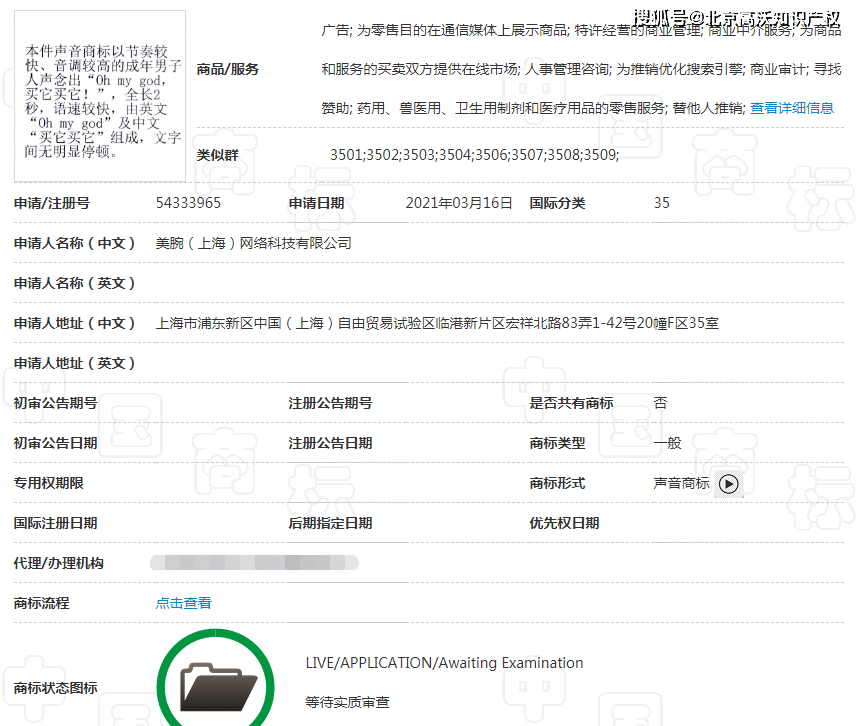Click the sound trademark description image

click(100, 97)
